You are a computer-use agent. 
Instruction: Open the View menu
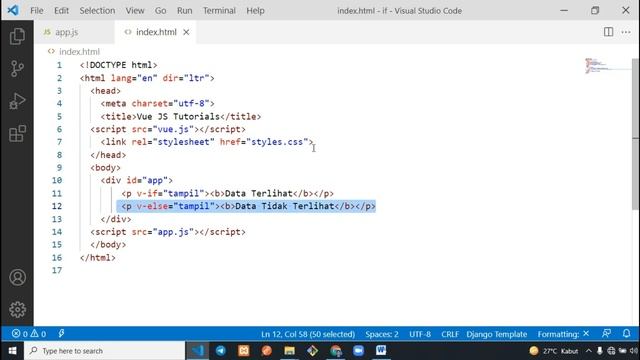(x=135, y=11)
